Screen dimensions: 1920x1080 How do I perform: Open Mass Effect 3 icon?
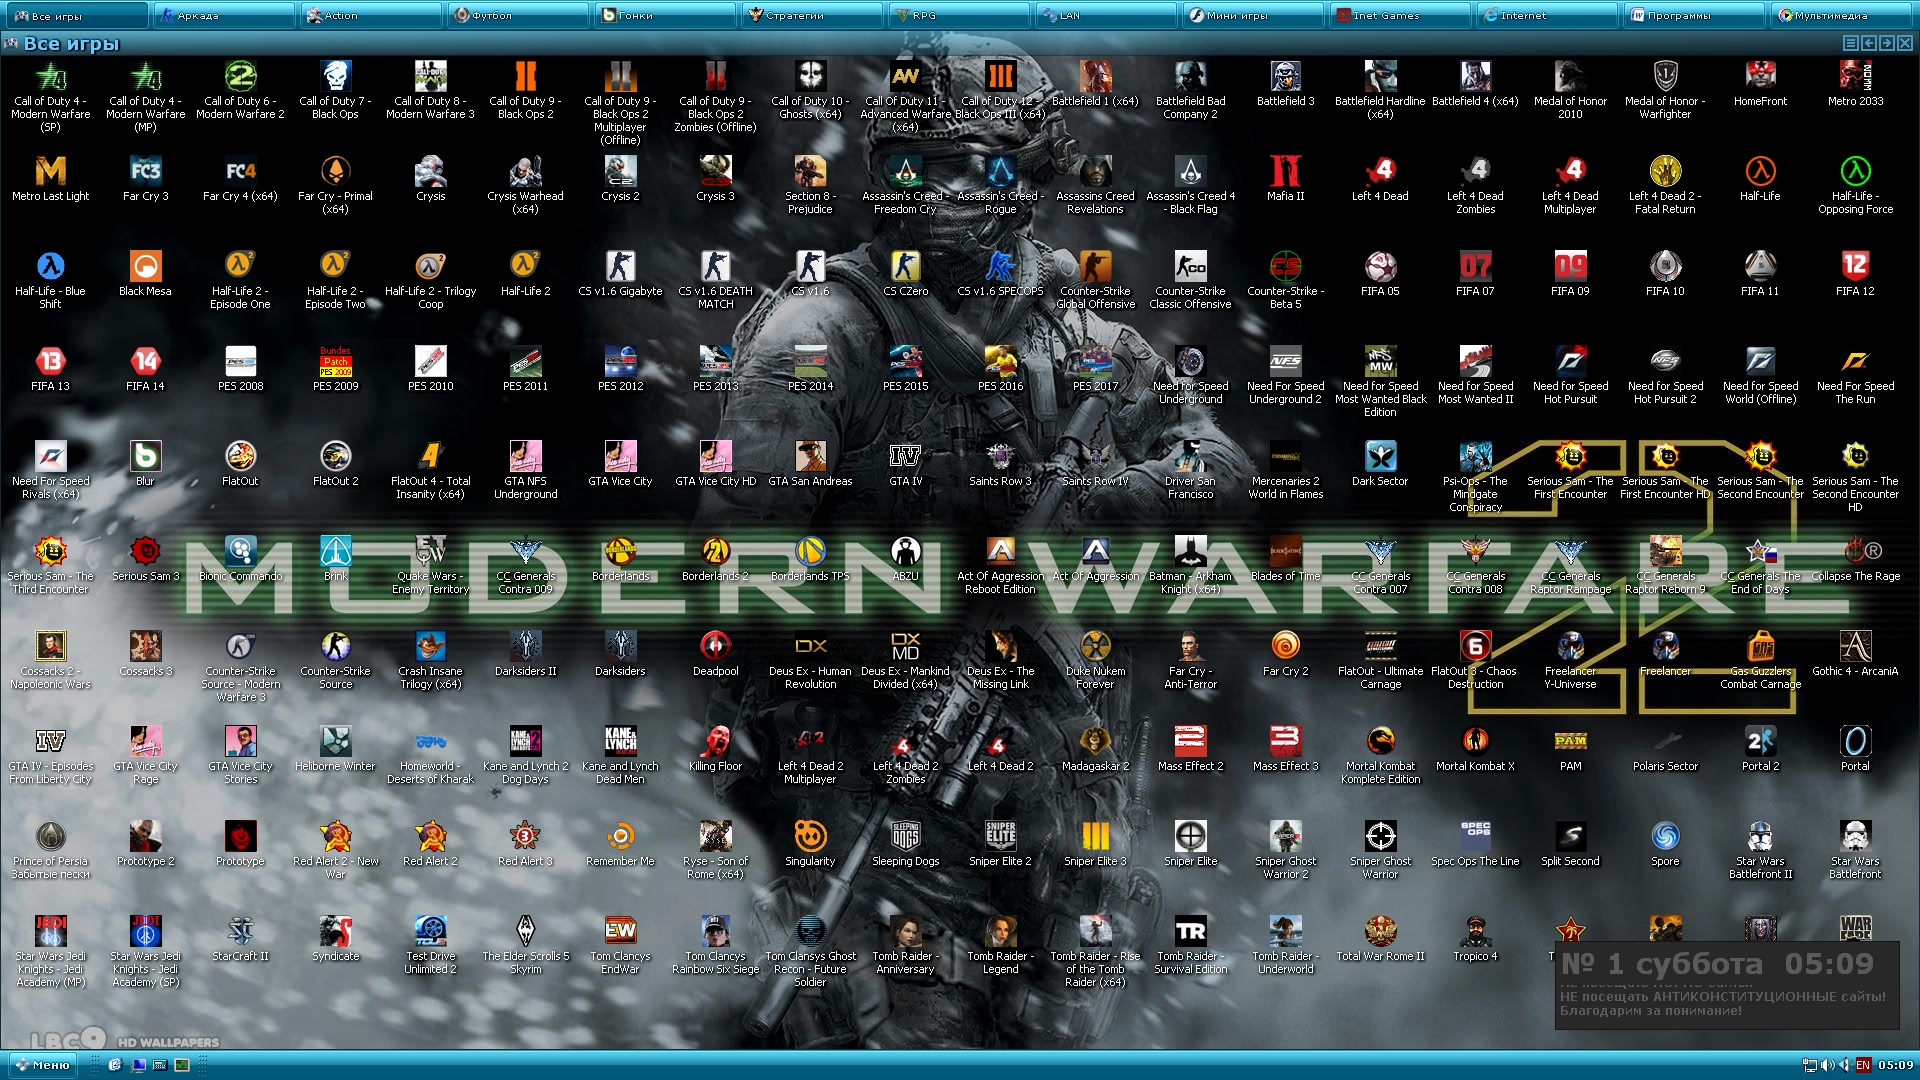(x=1285, y=742)
